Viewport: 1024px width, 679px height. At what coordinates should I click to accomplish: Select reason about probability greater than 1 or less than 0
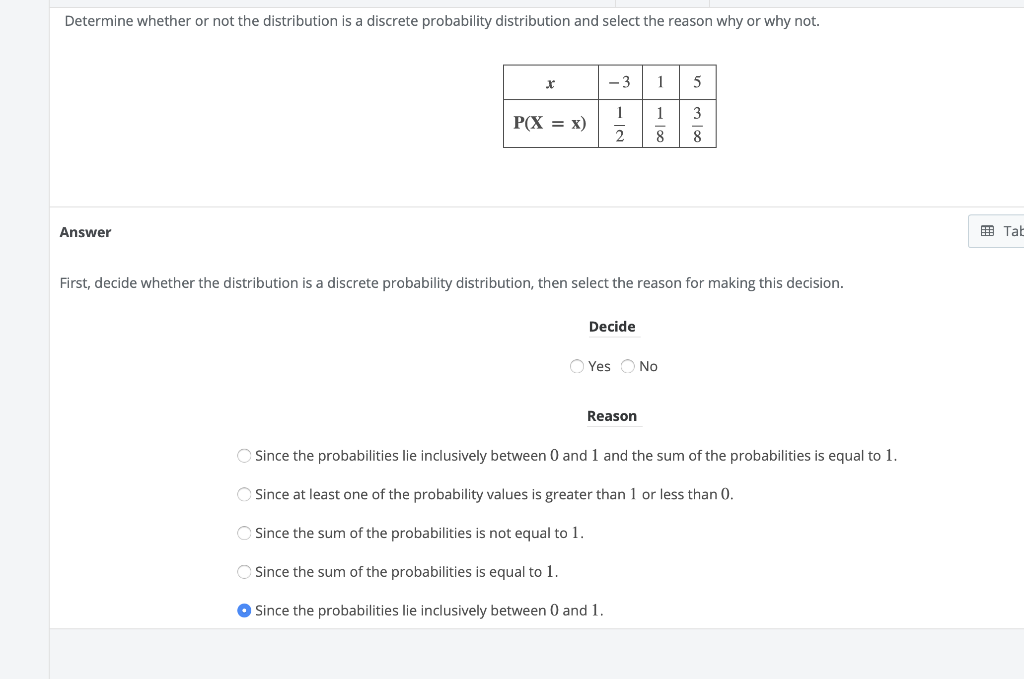coord(244,494)
